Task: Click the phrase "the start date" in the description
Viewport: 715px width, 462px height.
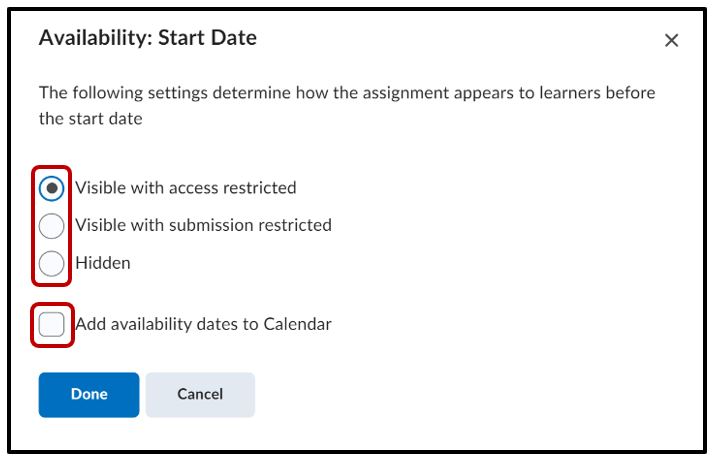Action: click(x=90, y=118)
